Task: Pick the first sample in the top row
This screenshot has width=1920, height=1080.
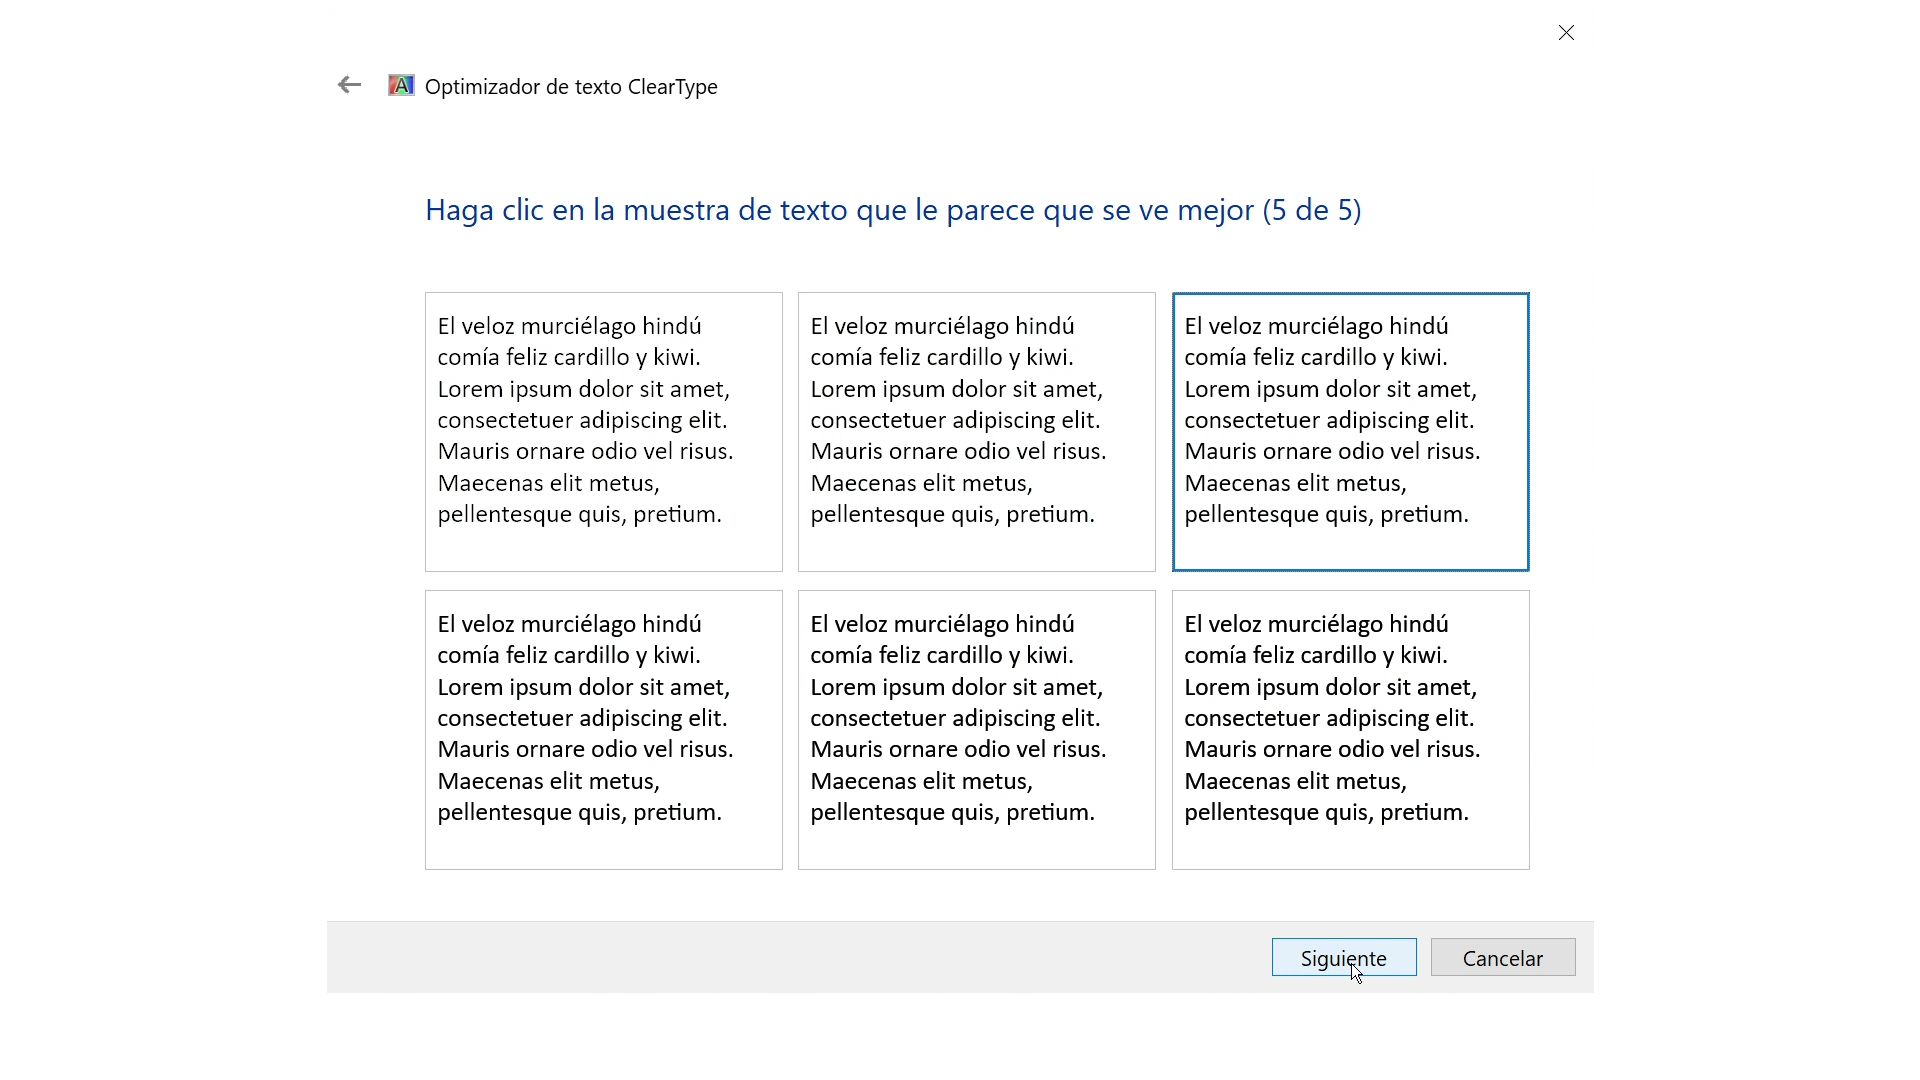Action: [603, 430]
